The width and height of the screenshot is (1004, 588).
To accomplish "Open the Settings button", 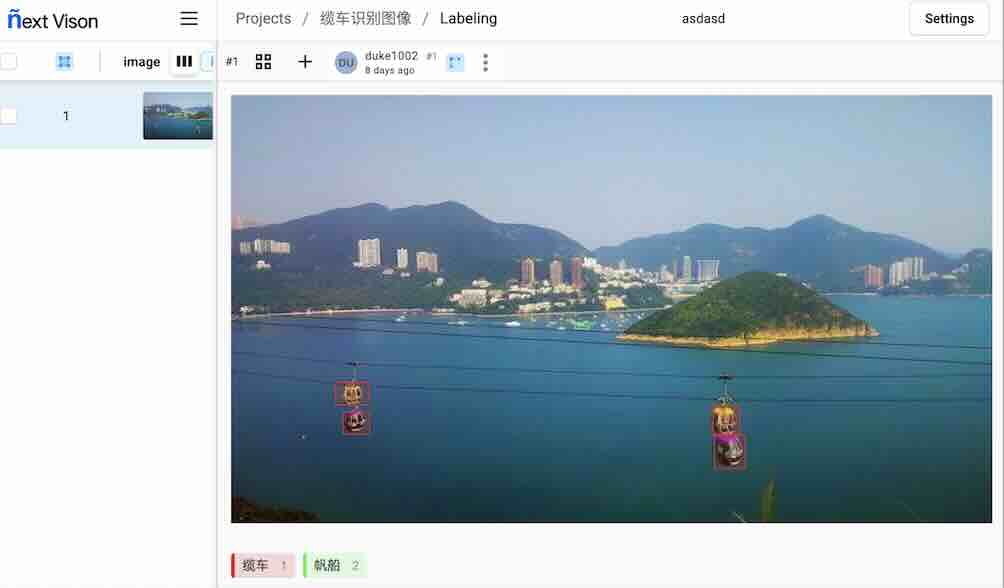I will pyautogui.click(x=949, y=19).
